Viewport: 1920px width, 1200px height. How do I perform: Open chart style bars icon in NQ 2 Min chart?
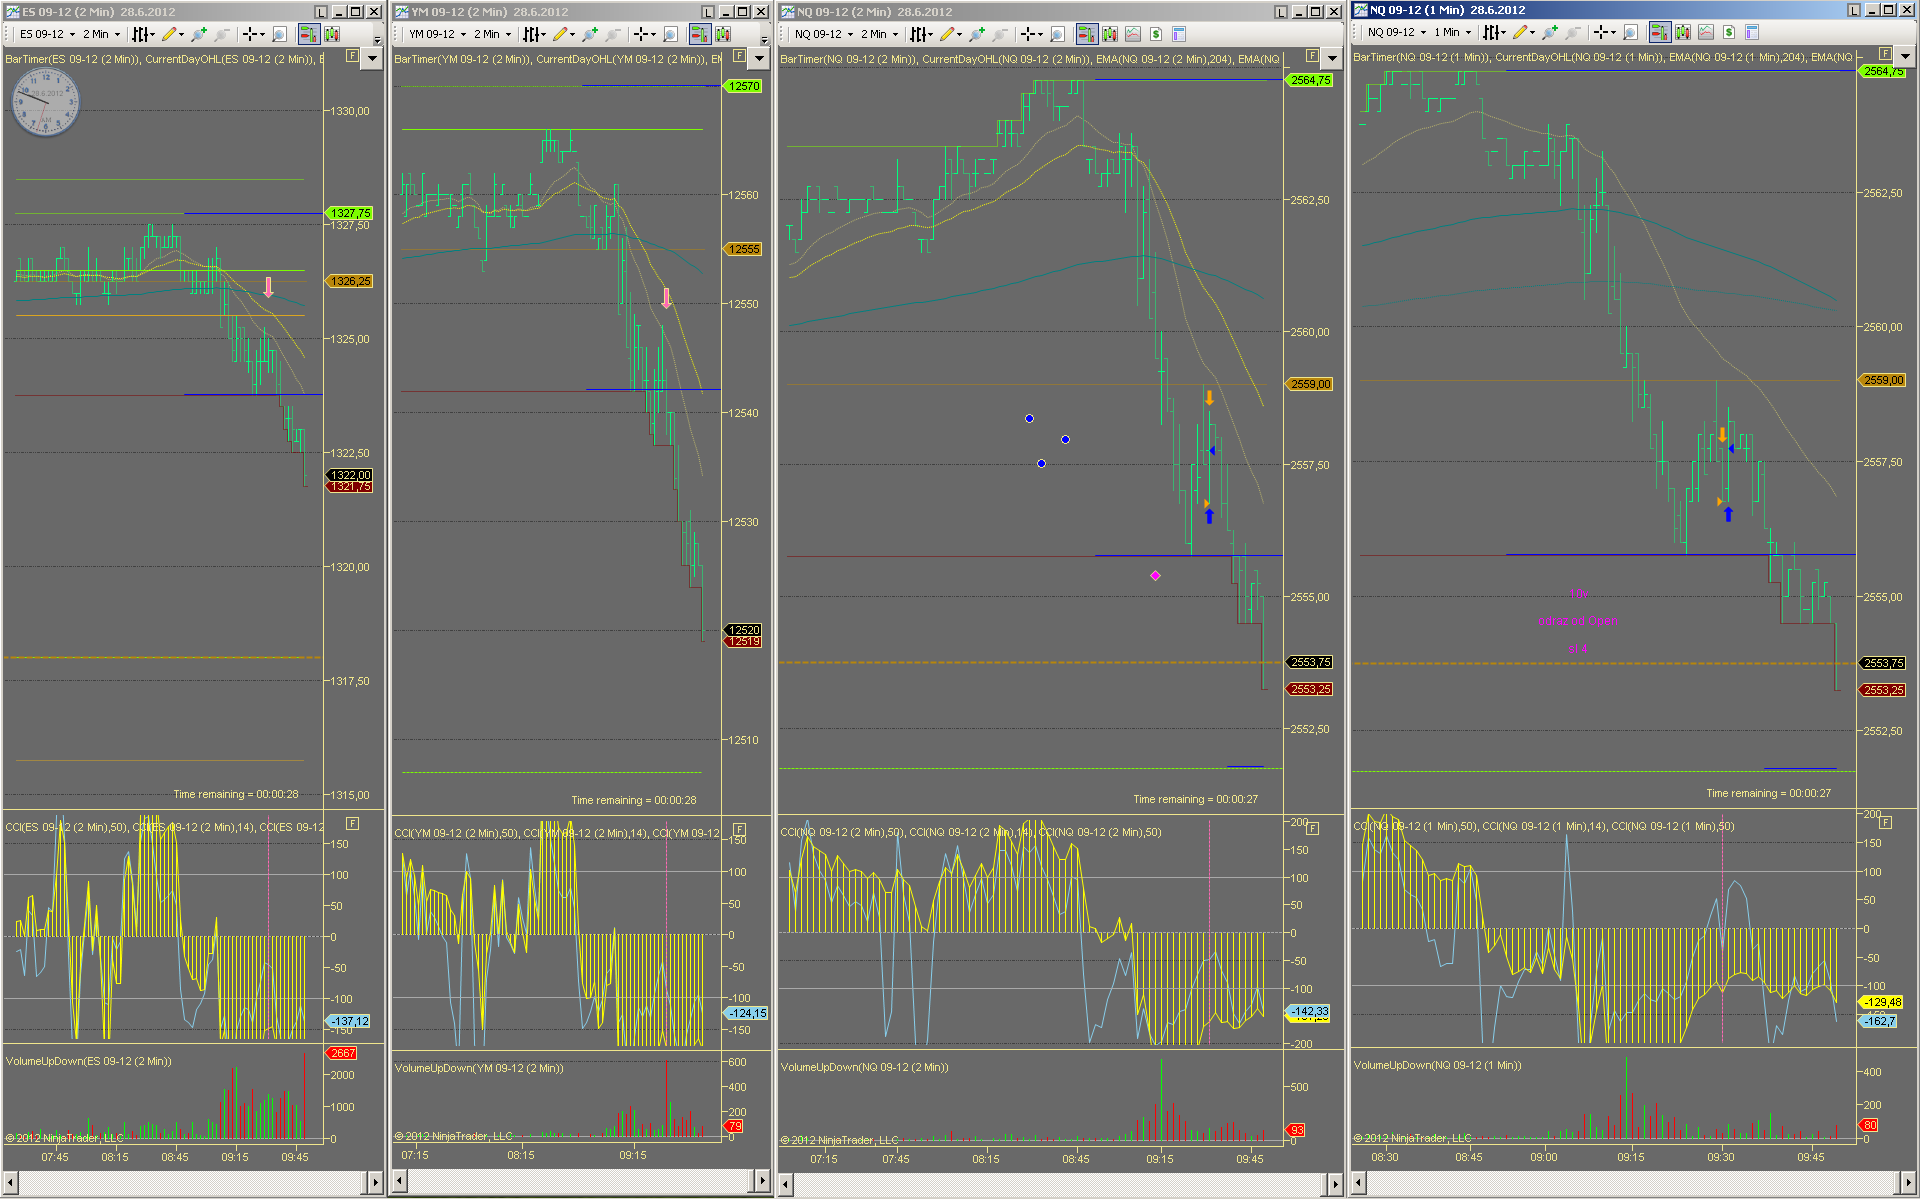917,34
